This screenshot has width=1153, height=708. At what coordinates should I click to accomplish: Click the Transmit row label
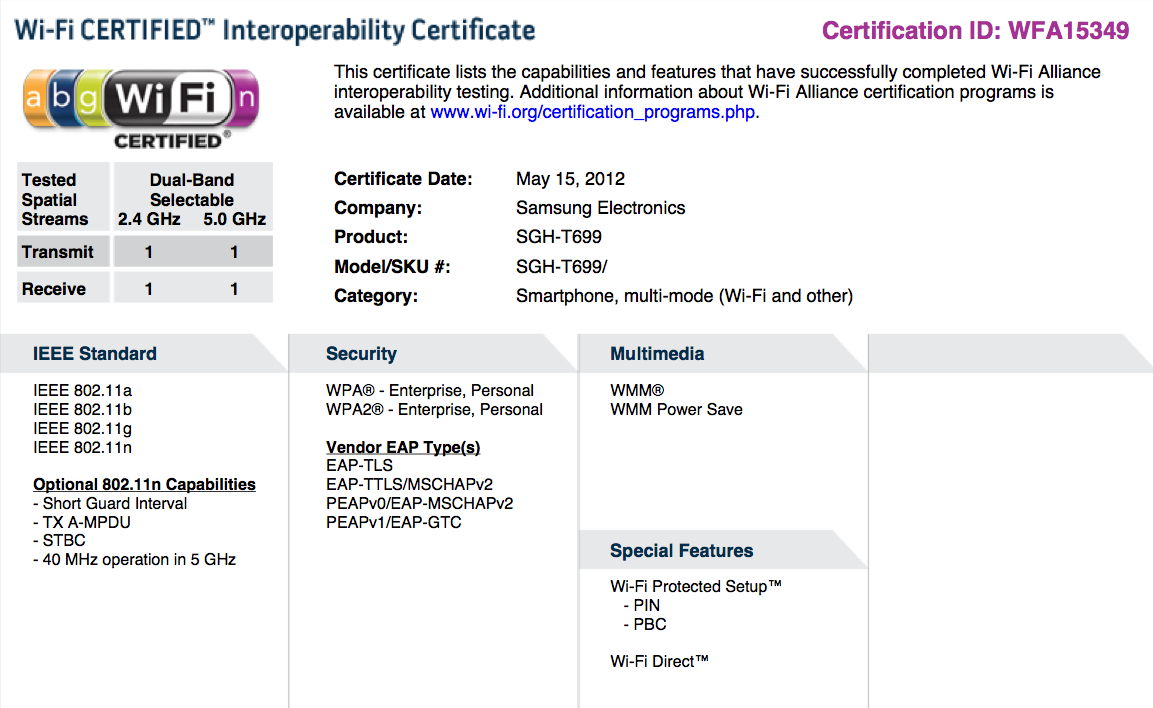(x=58, y=253)
